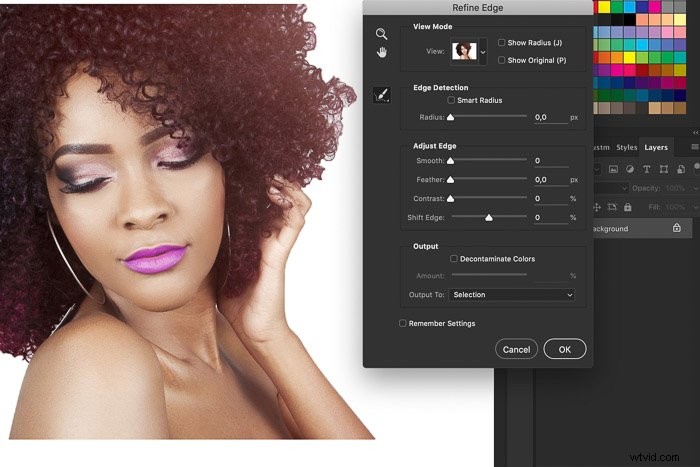This screenshot has width=700, height=467.
Task: Filter Layers panel by shape layers
Action: click(x=663, y=169)
